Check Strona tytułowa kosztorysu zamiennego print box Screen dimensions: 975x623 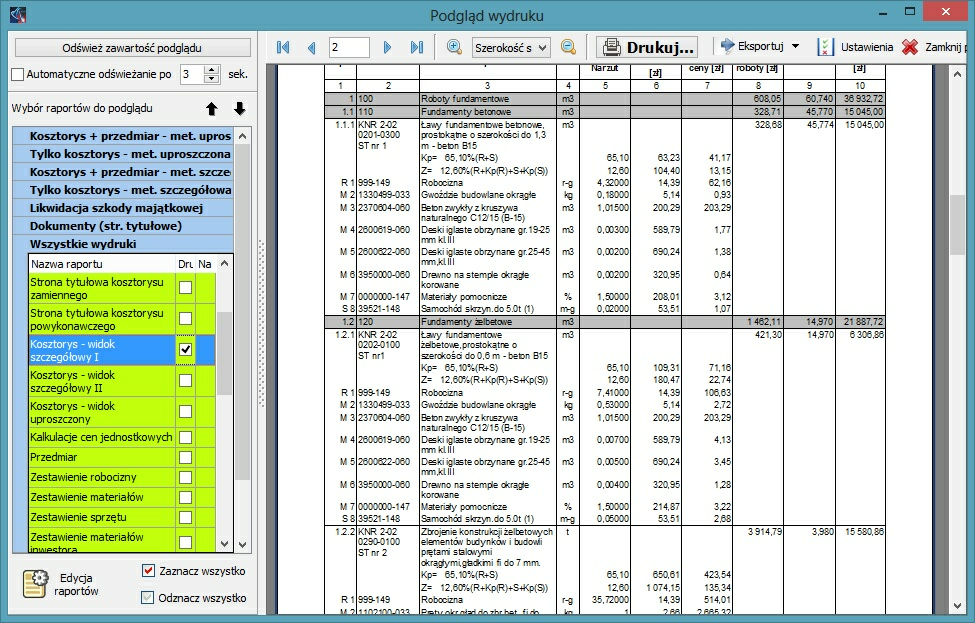click(x=185, y=287)
